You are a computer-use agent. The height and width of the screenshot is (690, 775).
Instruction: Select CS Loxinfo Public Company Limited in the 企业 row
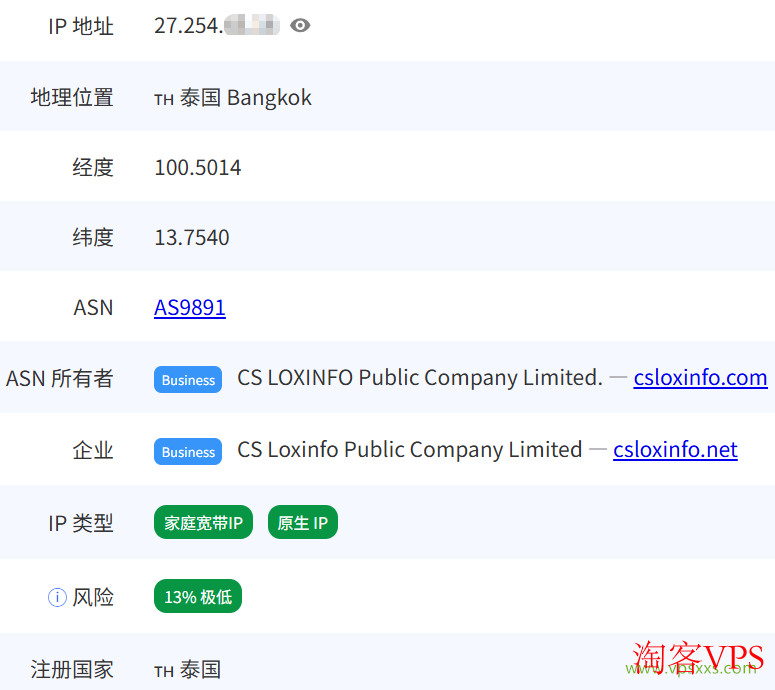pyautogui.click(x=410, y=450)
